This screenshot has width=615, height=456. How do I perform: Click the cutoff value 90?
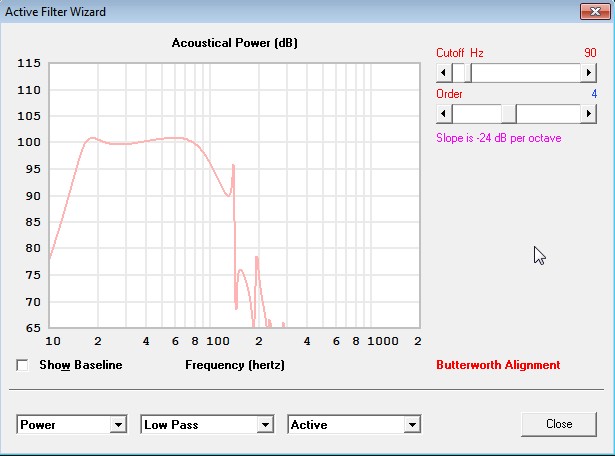tap(590, 53)
